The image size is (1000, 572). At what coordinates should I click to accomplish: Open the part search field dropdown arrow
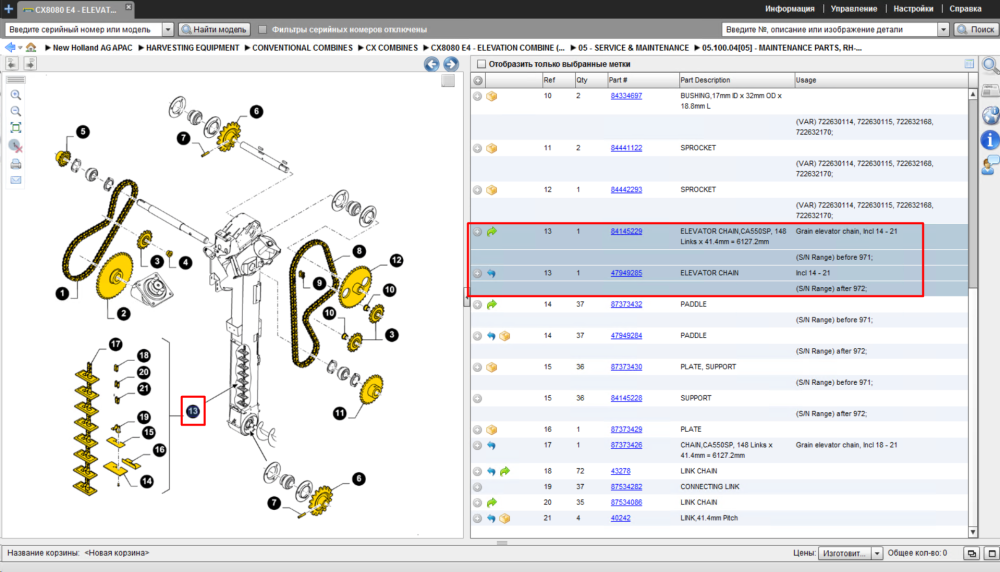pyautogui.click(x=943, y=29)
